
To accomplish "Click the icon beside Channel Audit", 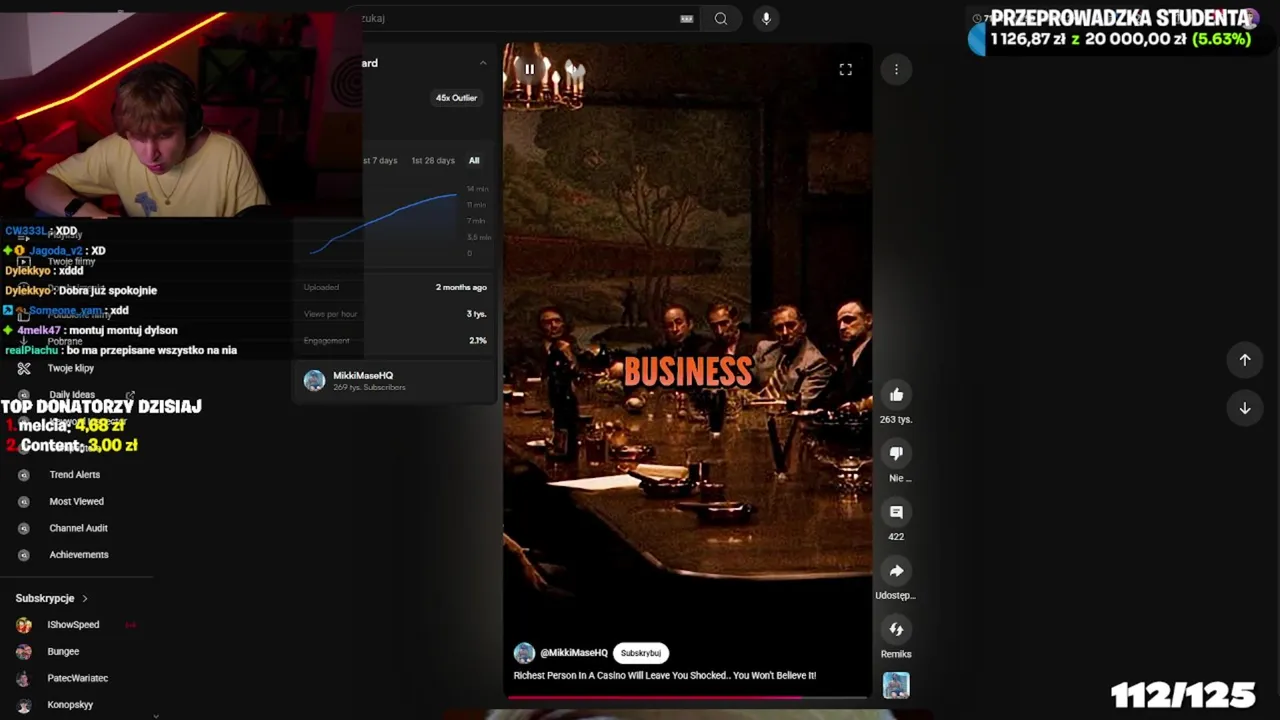I will tap(24, 528).
